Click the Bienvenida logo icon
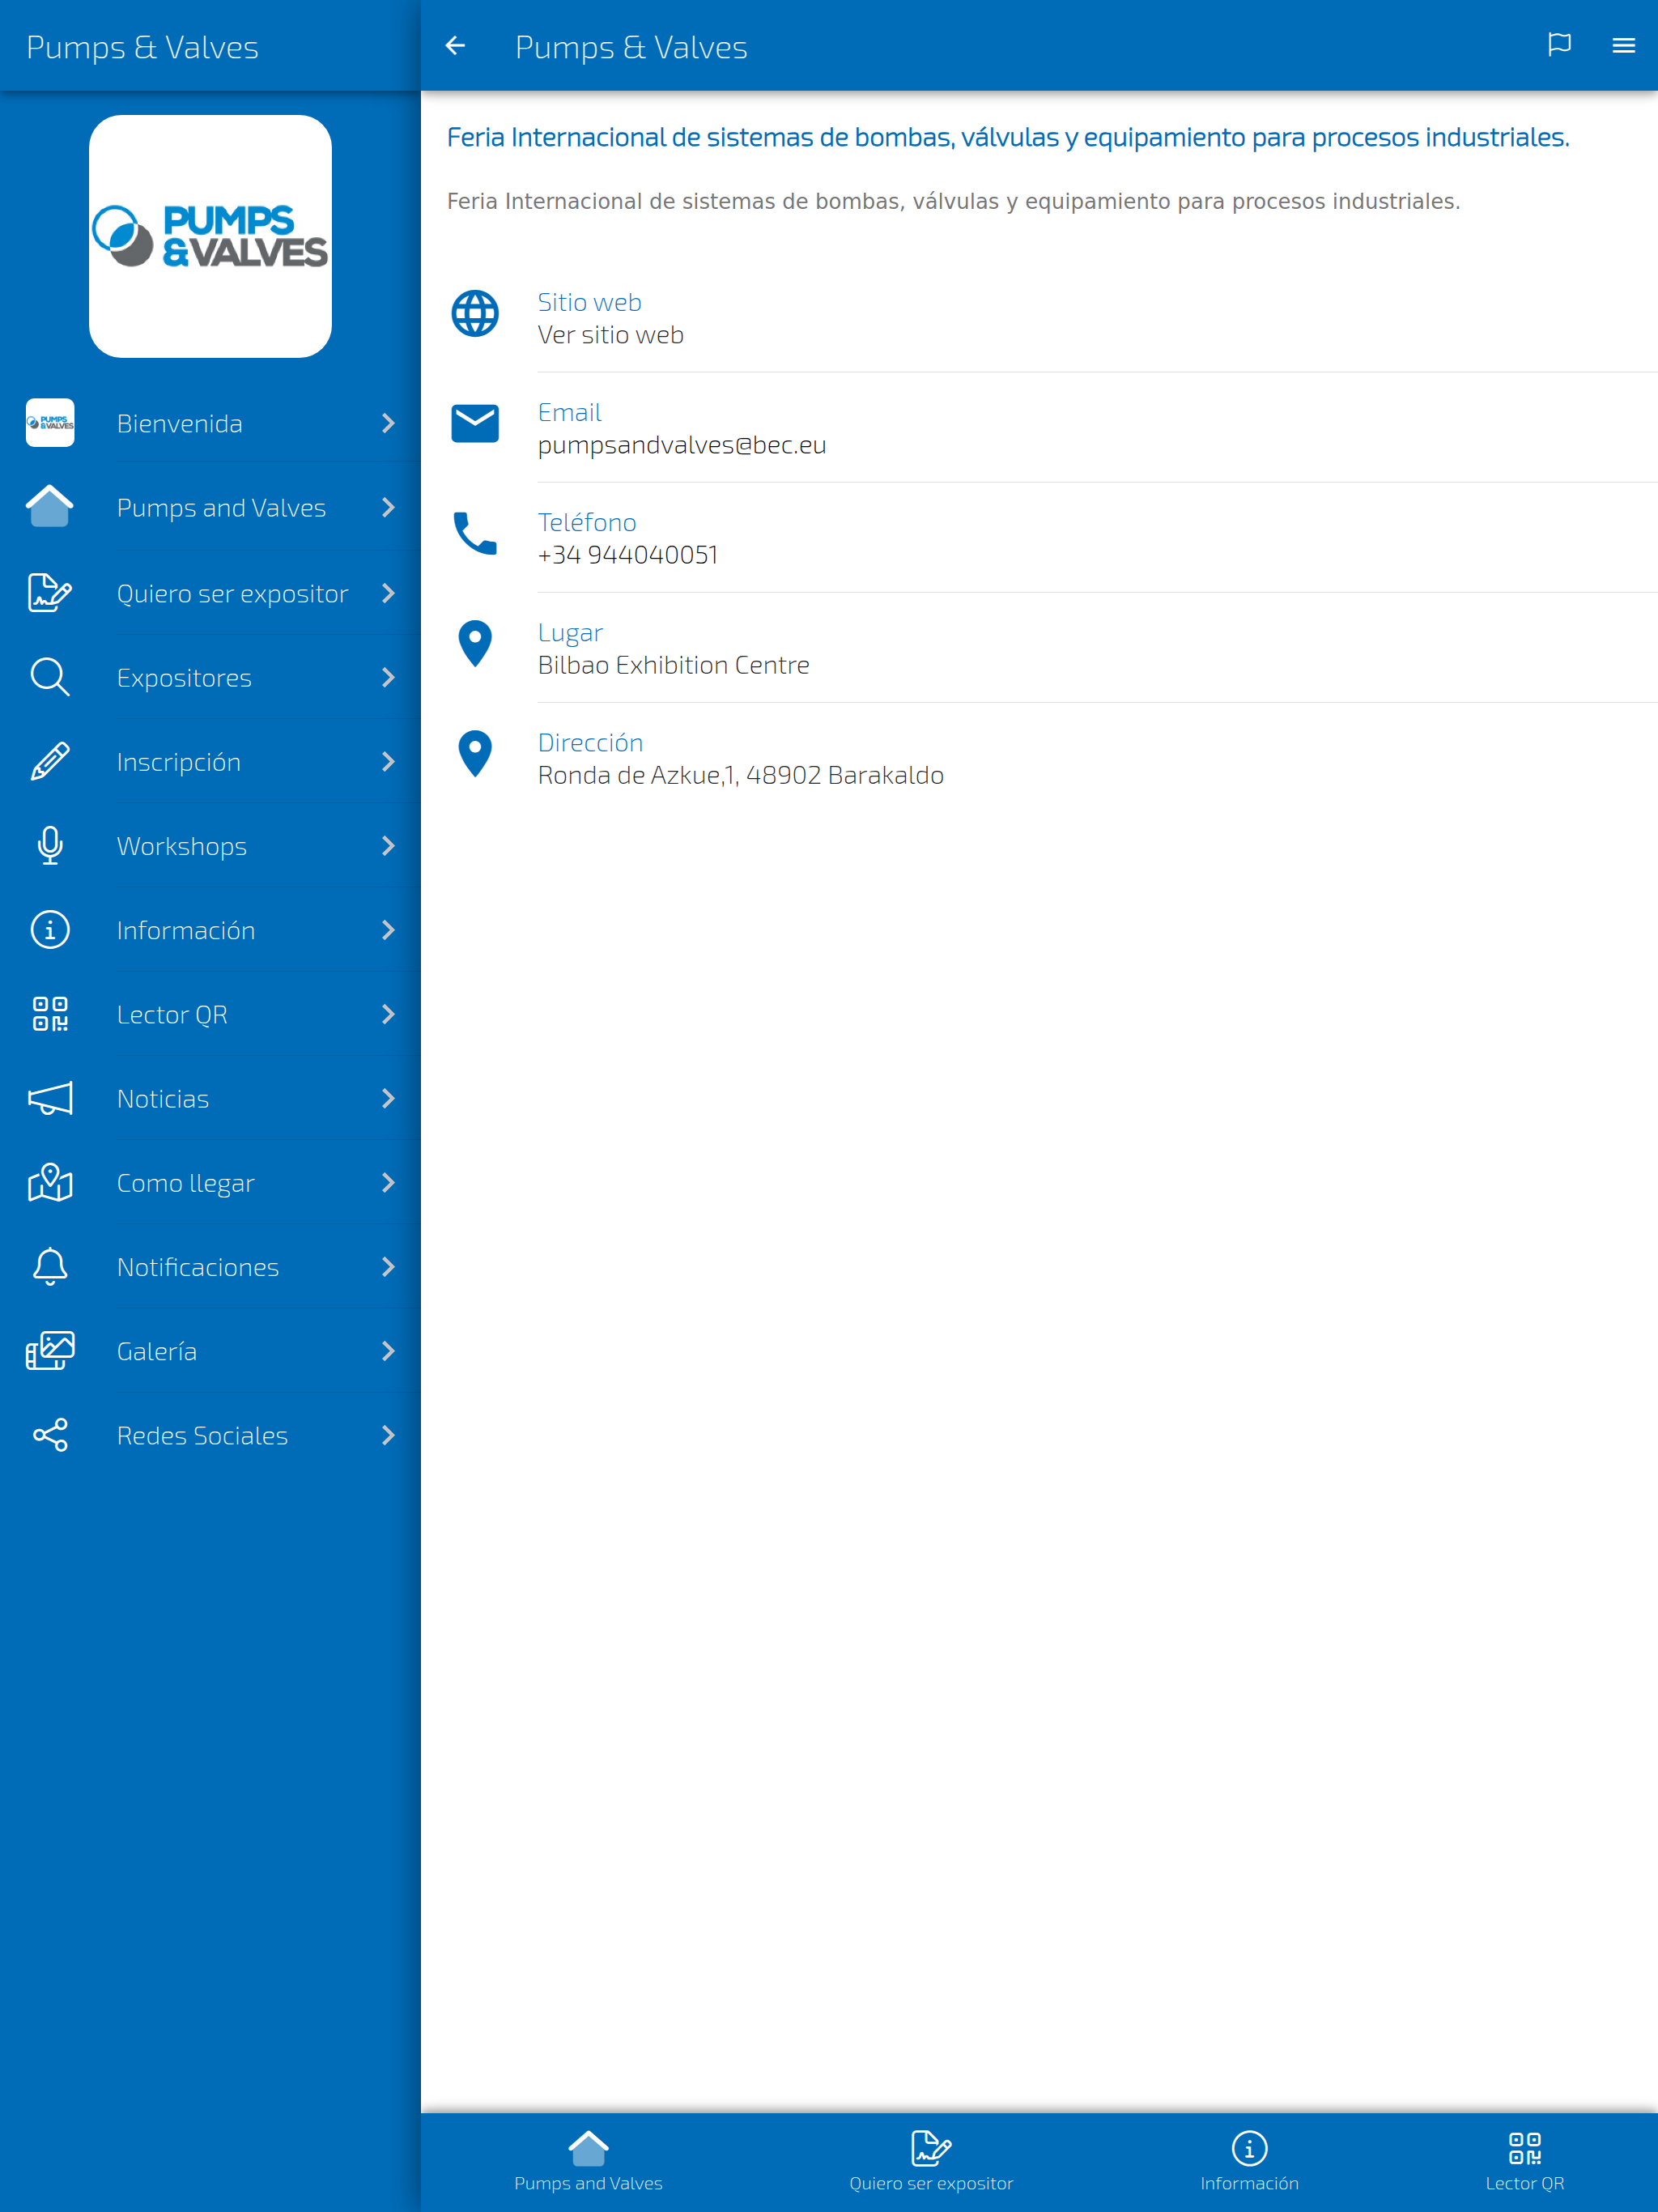The width and height of the screenshot is (1658, 2212). [50, 423]
